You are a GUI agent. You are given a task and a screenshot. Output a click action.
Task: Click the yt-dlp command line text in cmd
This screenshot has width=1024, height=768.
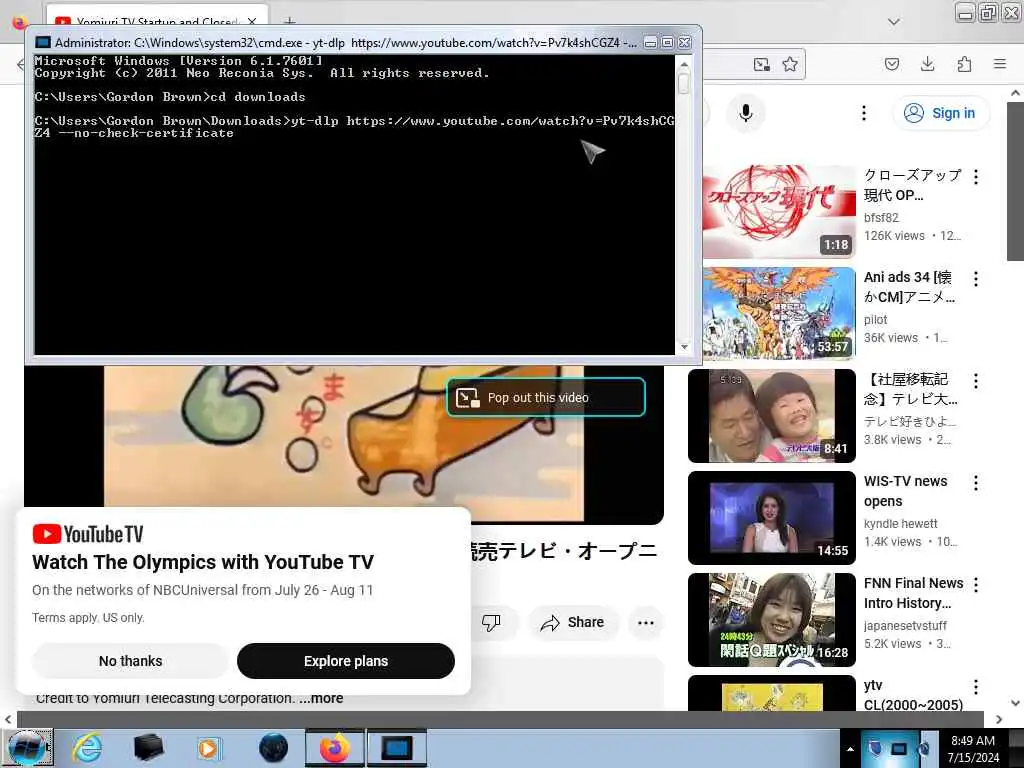[355, 127]
